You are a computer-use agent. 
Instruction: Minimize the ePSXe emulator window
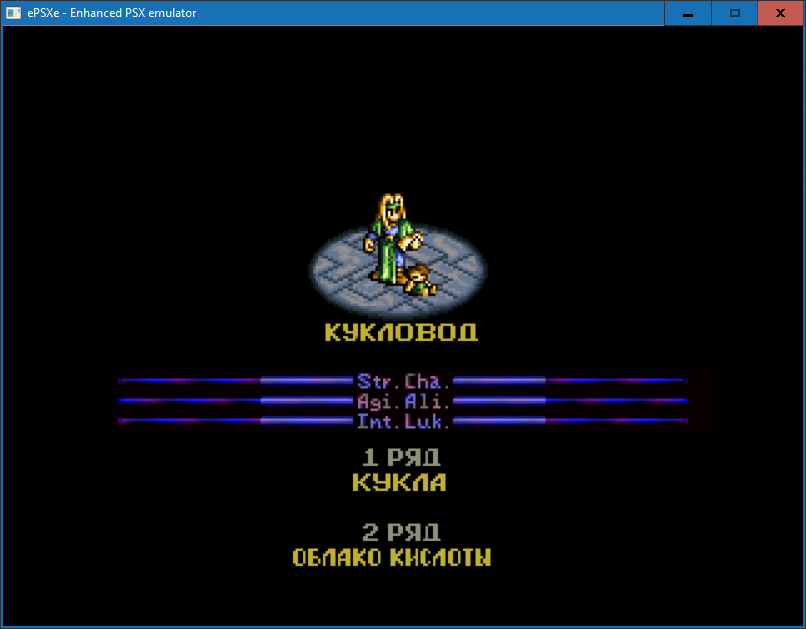(x=688, y=13)
